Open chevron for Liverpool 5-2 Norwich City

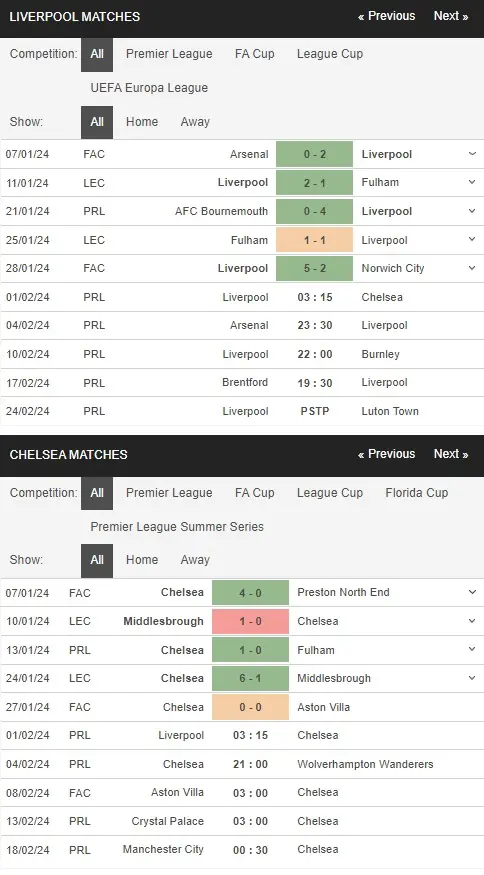pyautogui.click(x=472, y=268)
